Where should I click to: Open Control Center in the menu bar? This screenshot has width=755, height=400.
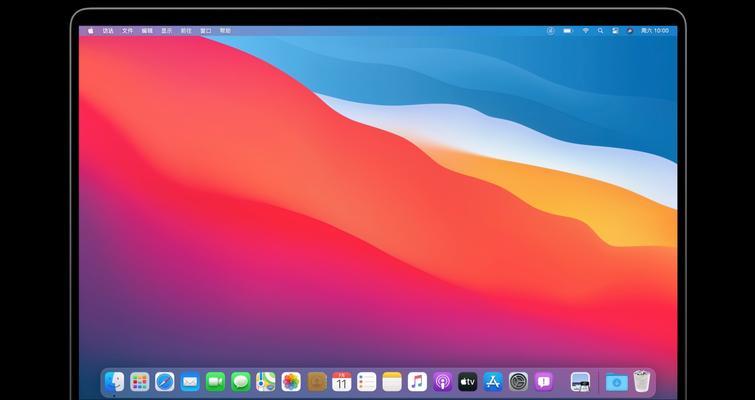(615, 30)
